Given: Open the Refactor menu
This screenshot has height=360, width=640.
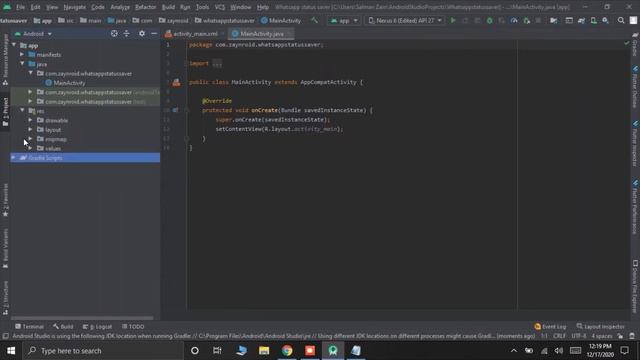Looking at the screenshot, I should 145,7.
